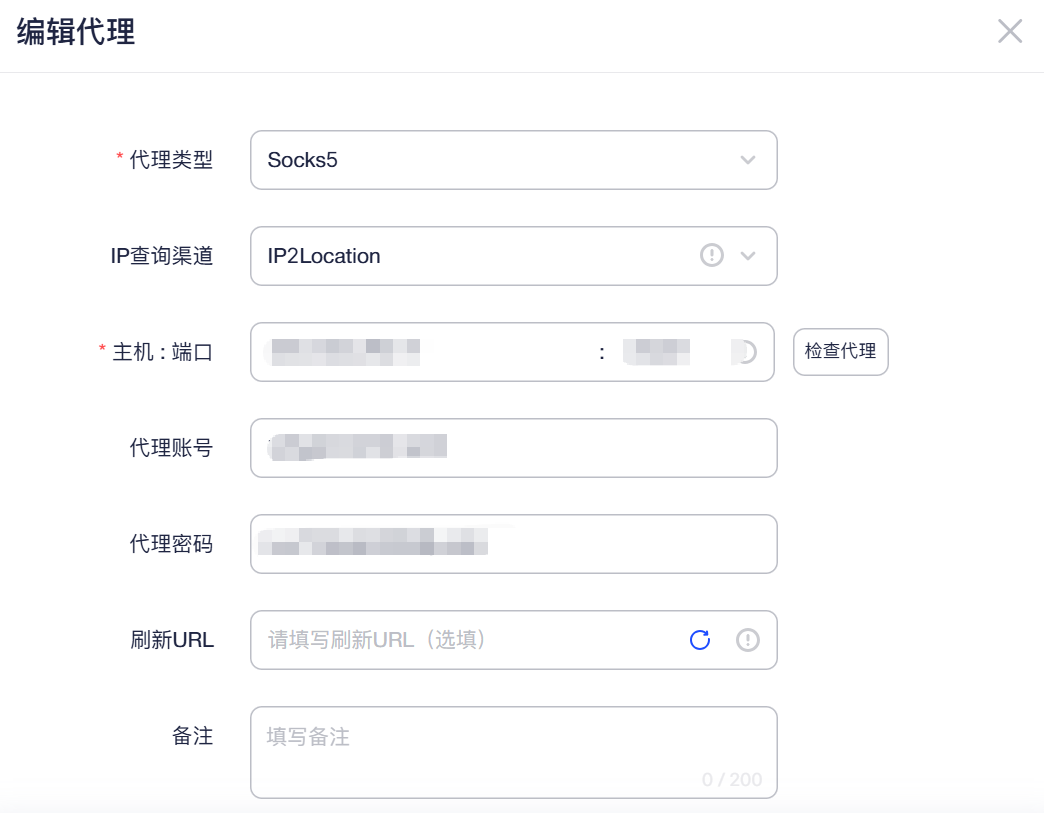Focus the 代理密码 input field
This screenshot has height=813, width=1044.
[x=513, y=543]
